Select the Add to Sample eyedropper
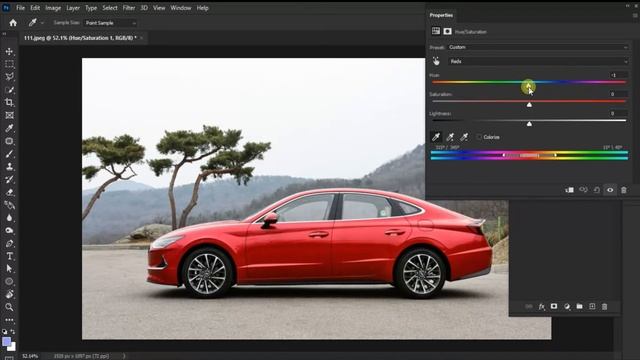 tap(450, 137)
